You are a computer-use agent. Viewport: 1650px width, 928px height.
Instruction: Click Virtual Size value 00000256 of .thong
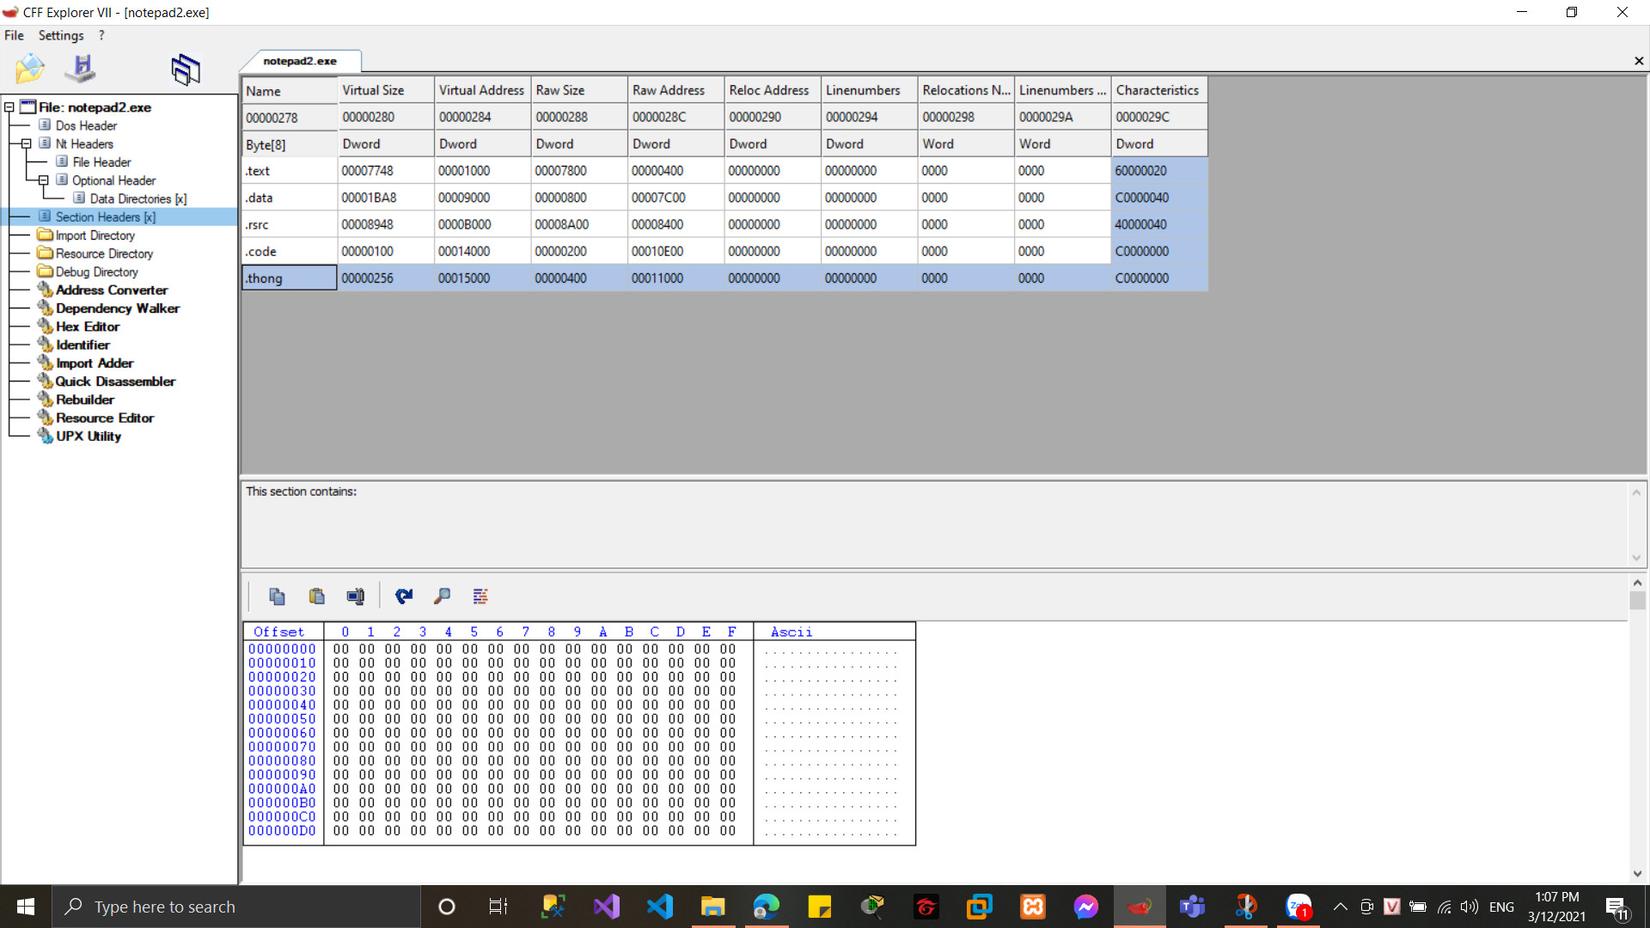pyautogui.click(x=386, y=278)
